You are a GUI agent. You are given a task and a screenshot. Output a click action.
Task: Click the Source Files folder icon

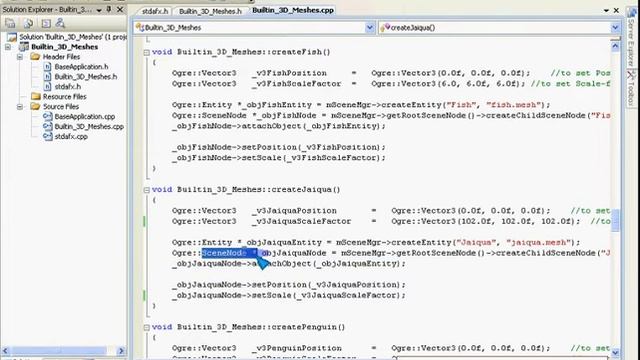point(36,107)
